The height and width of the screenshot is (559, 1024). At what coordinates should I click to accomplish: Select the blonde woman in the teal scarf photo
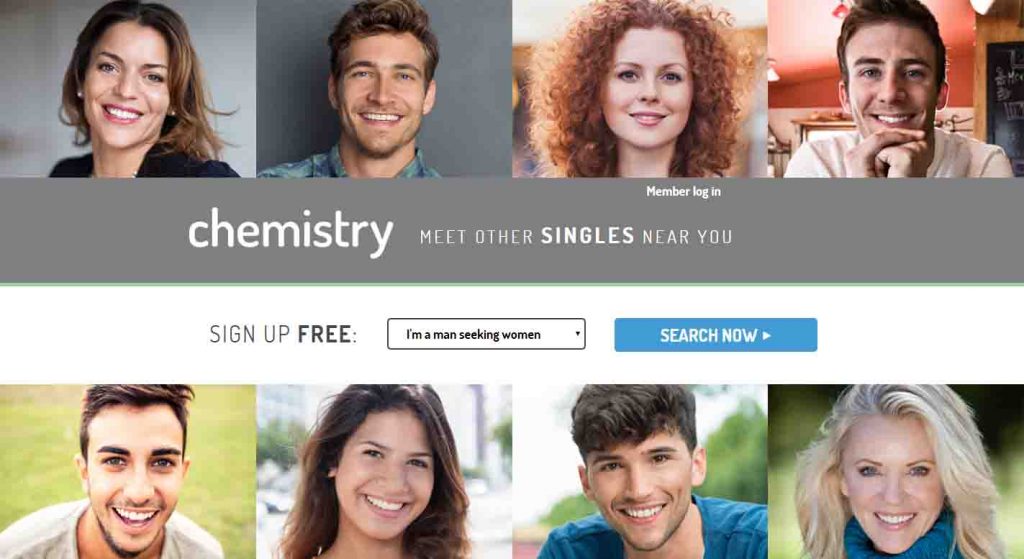coord(896,471)
